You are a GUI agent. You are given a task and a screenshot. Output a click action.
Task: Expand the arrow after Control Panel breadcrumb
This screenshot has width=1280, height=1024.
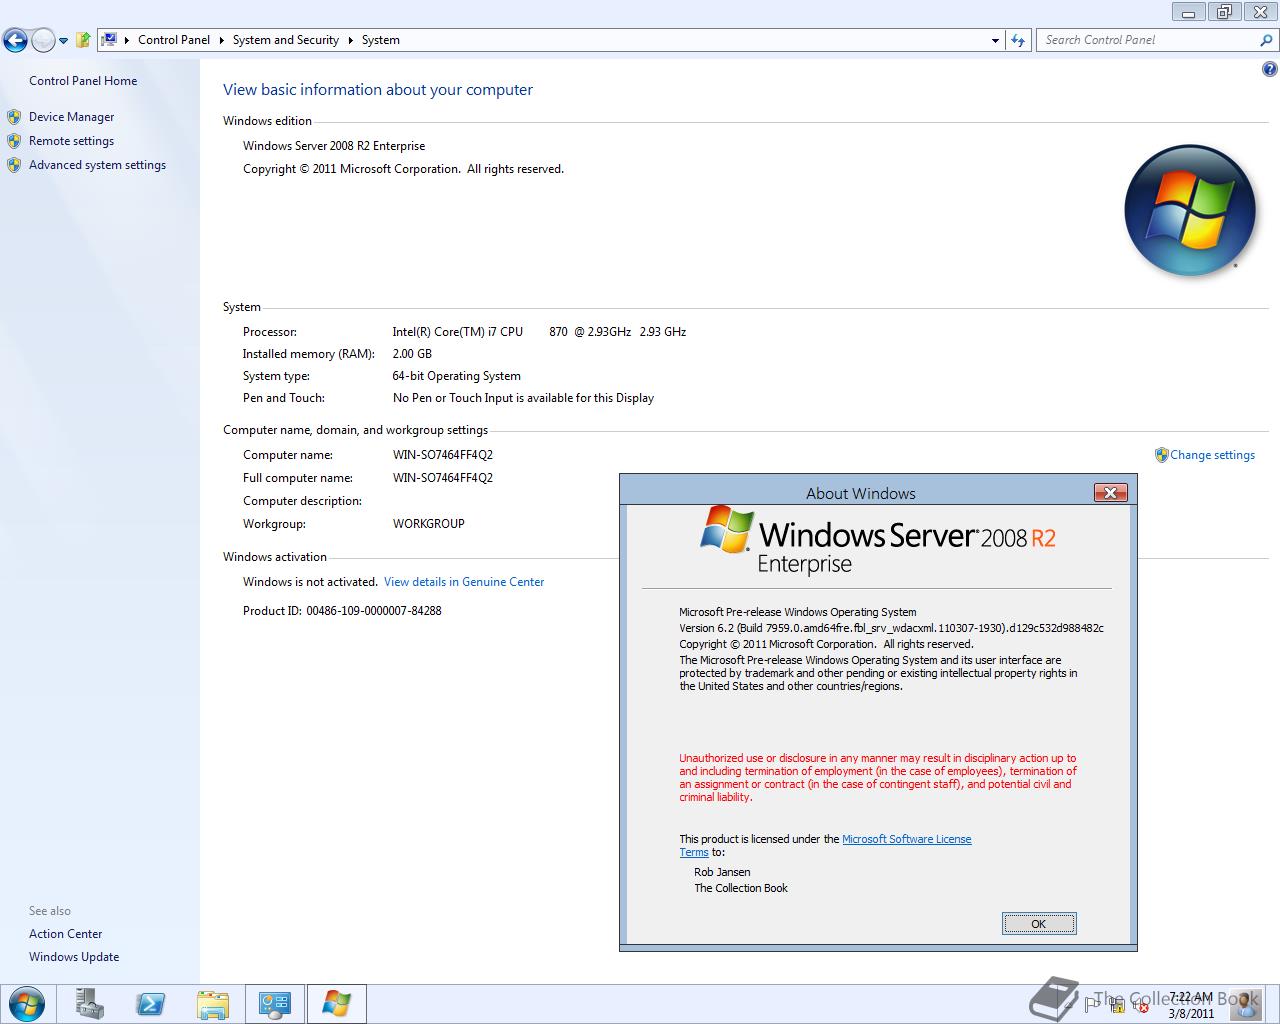pyautogui.click(x=221, y=40)
